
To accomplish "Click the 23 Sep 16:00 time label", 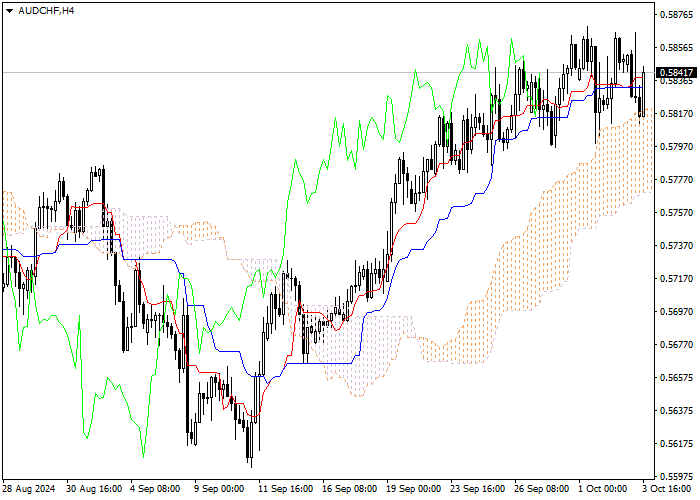I will (x=478, y=489).
